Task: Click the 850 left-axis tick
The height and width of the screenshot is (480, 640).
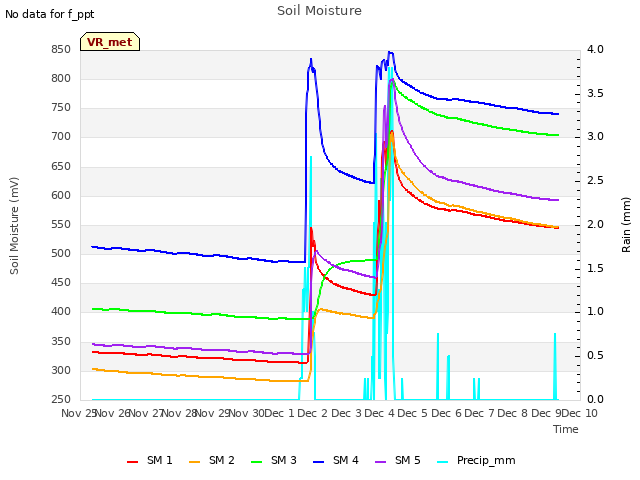Action: (61, 49)
